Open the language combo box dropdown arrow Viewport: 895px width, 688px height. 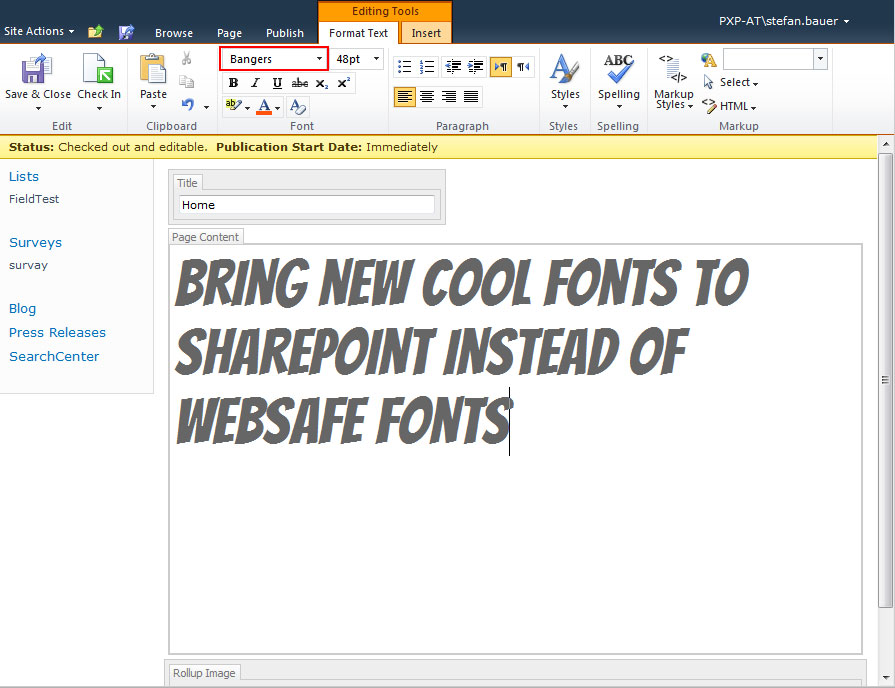[x=820, y=59]
